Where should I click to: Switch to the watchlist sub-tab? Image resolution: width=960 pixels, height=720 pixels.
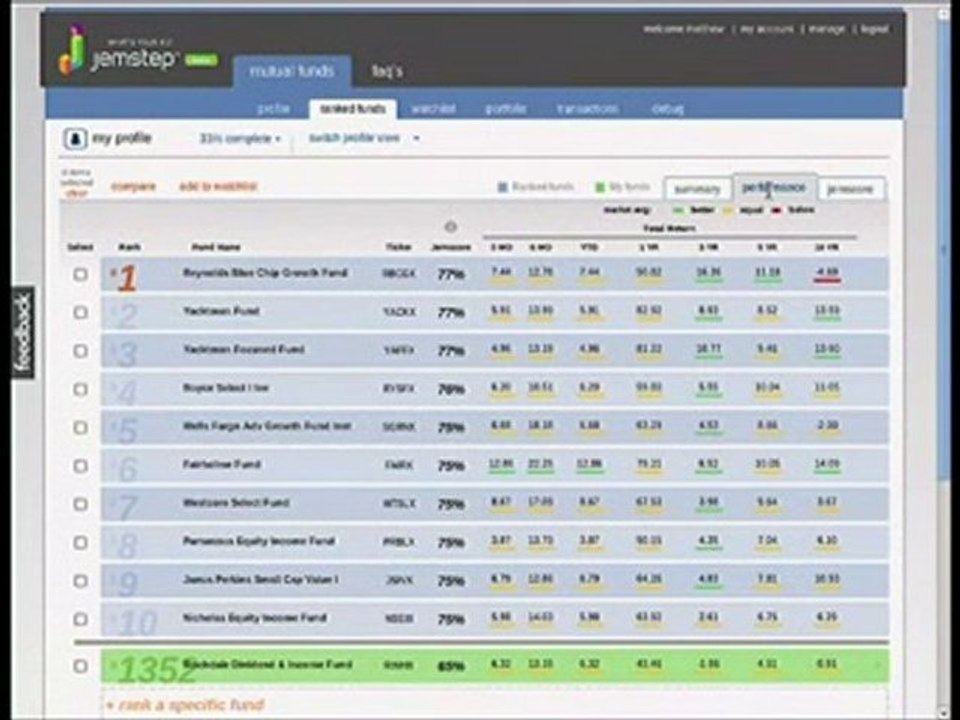point(433,109)
